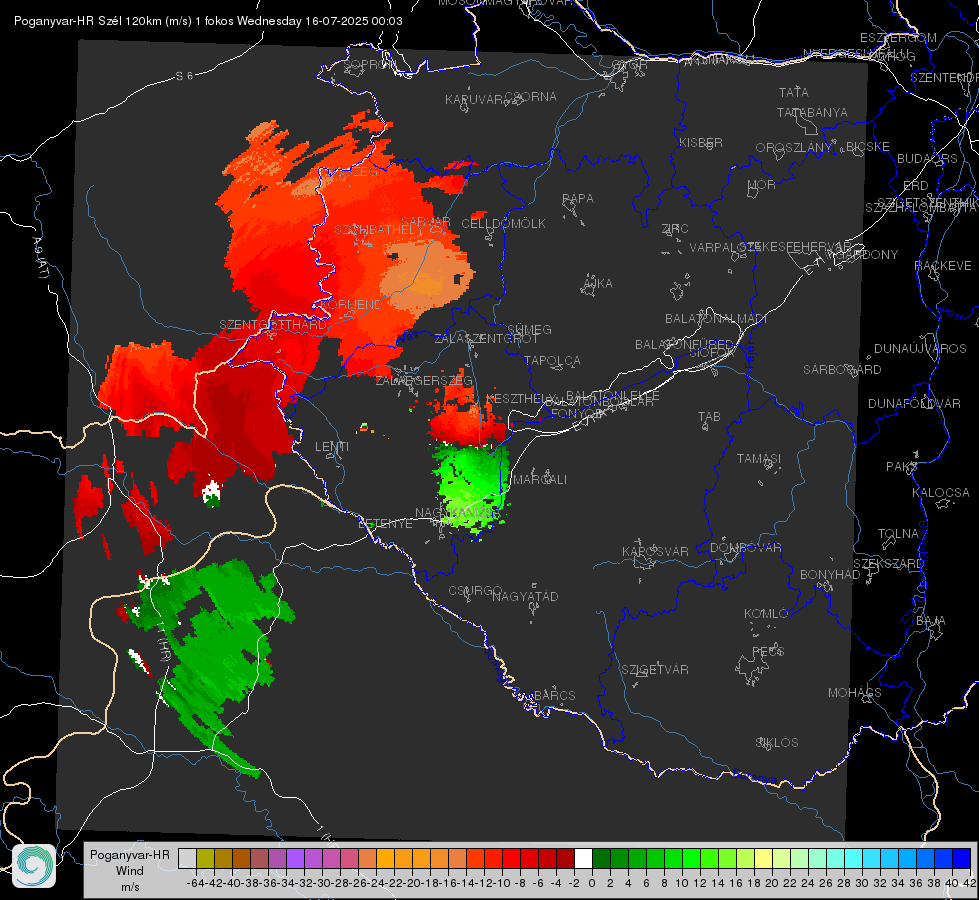Viewport: 979px width, 900px height.
Task: Select the MÓR town label
Action: click(x=762, y=185)
